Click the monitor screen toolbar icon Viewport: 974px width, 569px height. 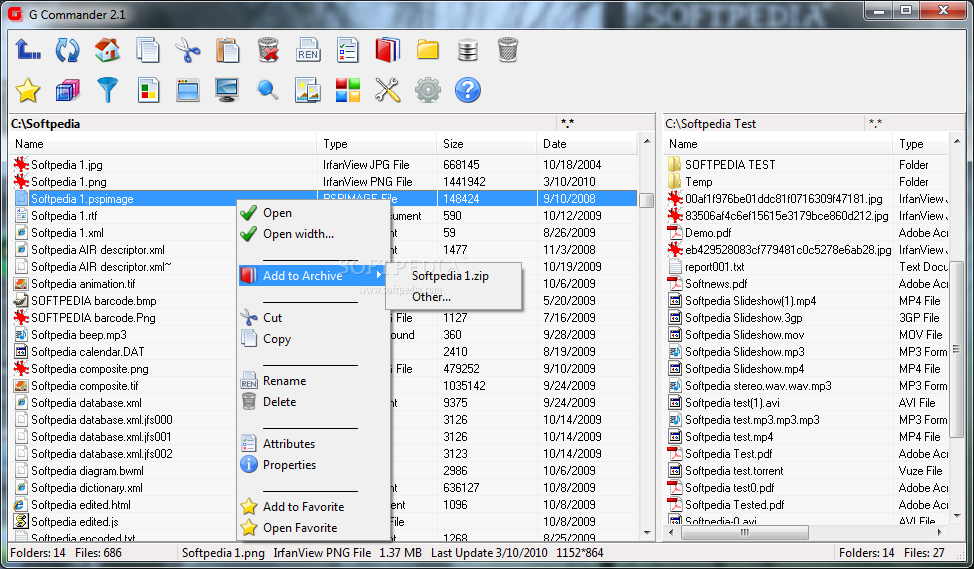click(227, 90)
